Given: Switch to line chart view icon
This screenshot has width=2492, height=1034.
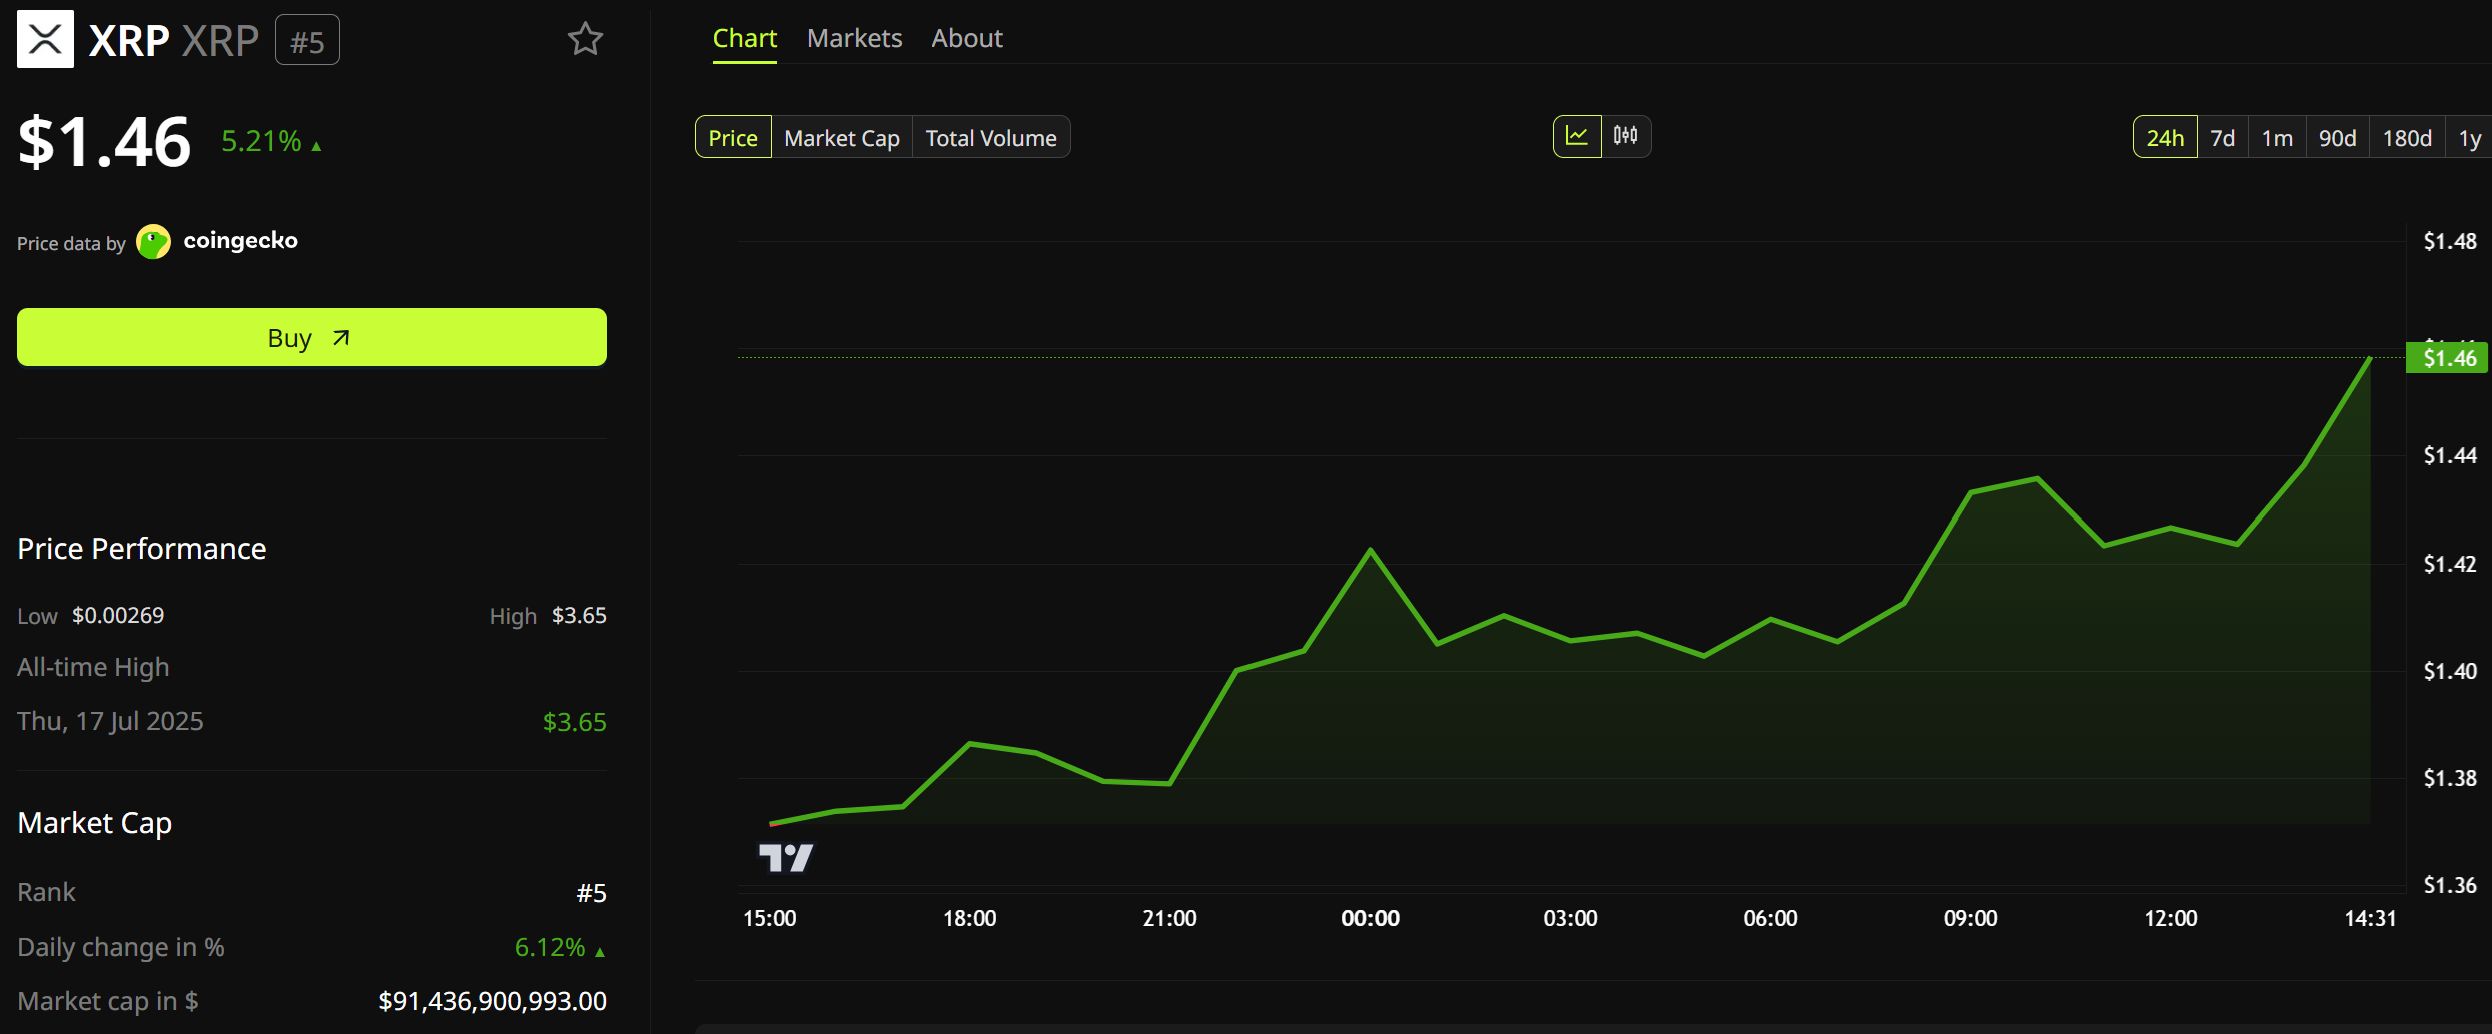Looking at the screenshot, I should pyautogui.click(x=1577, y=136).
